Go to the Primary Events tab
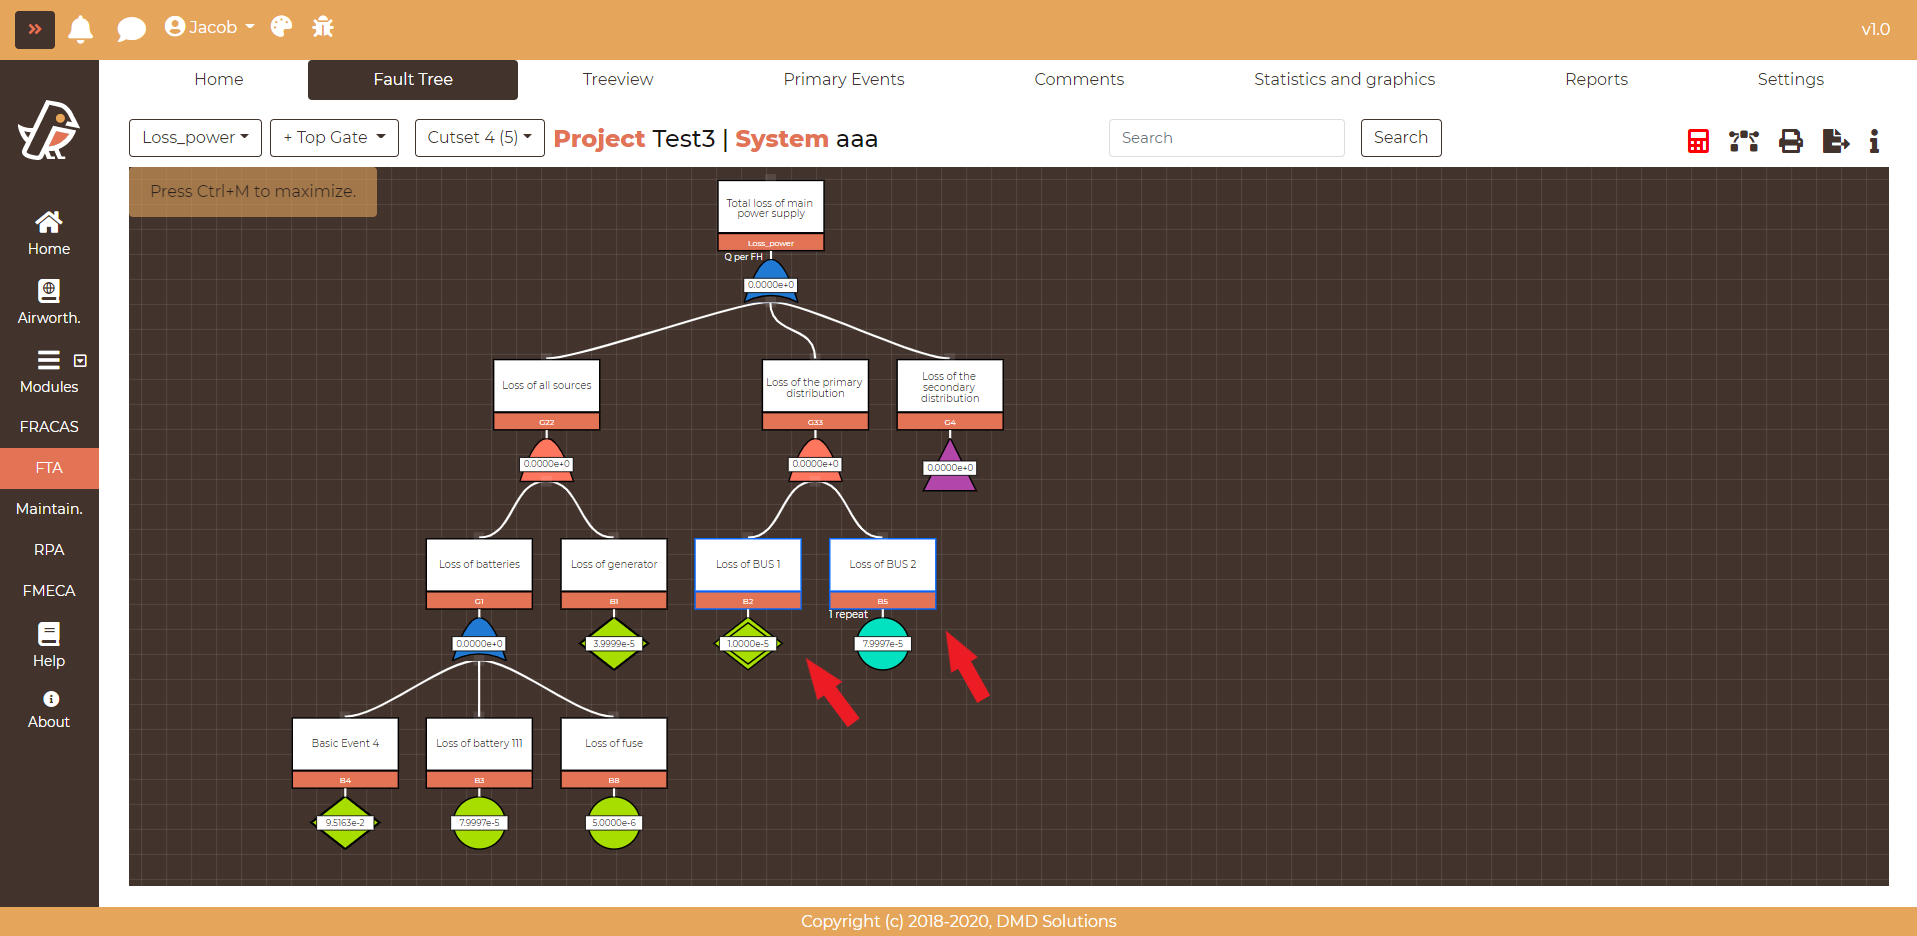 (843, 80)
